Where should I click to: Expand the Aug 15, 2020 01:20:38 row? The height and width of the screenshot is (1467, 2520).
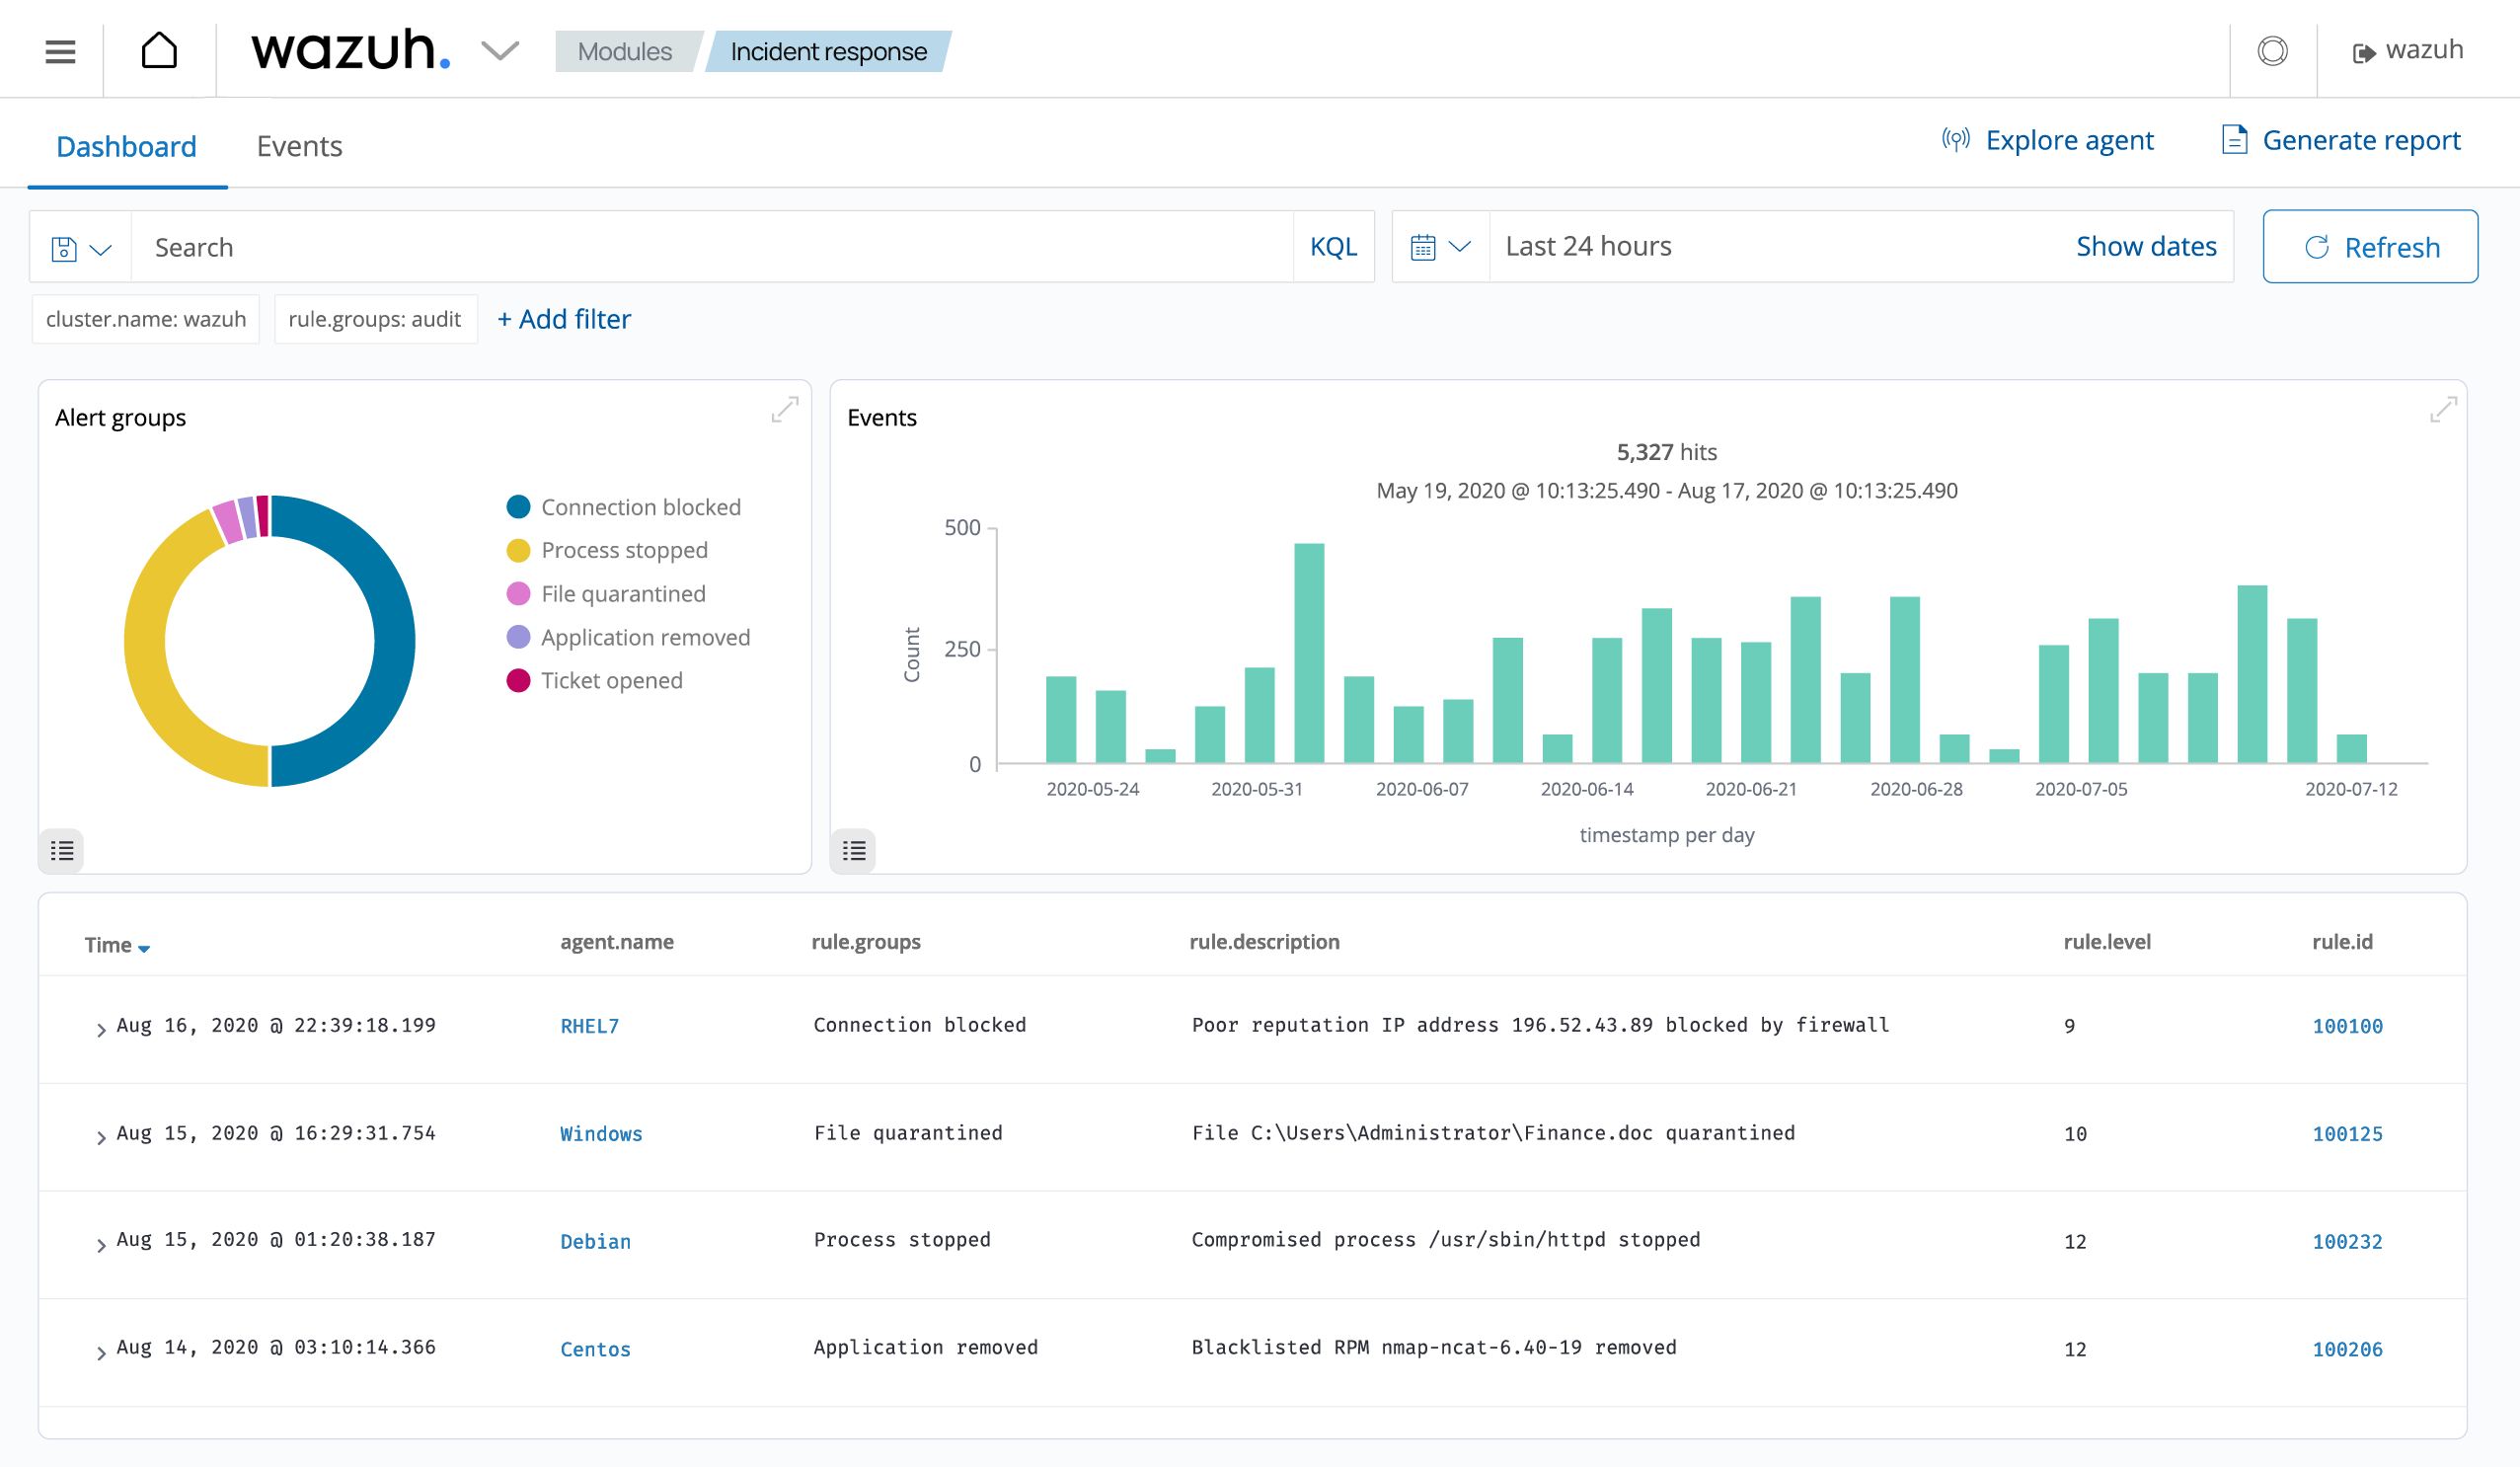click(x=101, y=1245)
